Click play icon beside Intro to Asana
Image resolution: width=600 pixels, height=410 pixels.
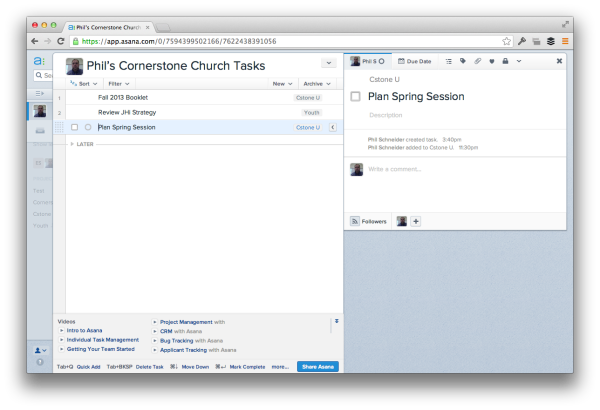(61, 330)
